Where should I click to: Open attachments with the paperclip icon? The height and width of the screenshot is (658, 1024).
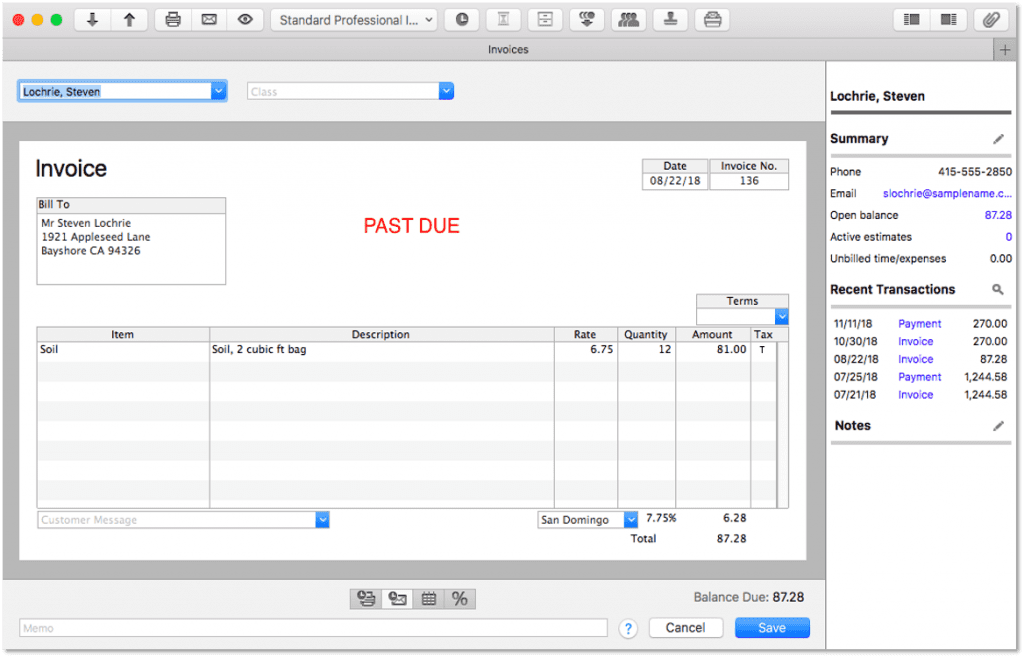(x=991, y=20)
